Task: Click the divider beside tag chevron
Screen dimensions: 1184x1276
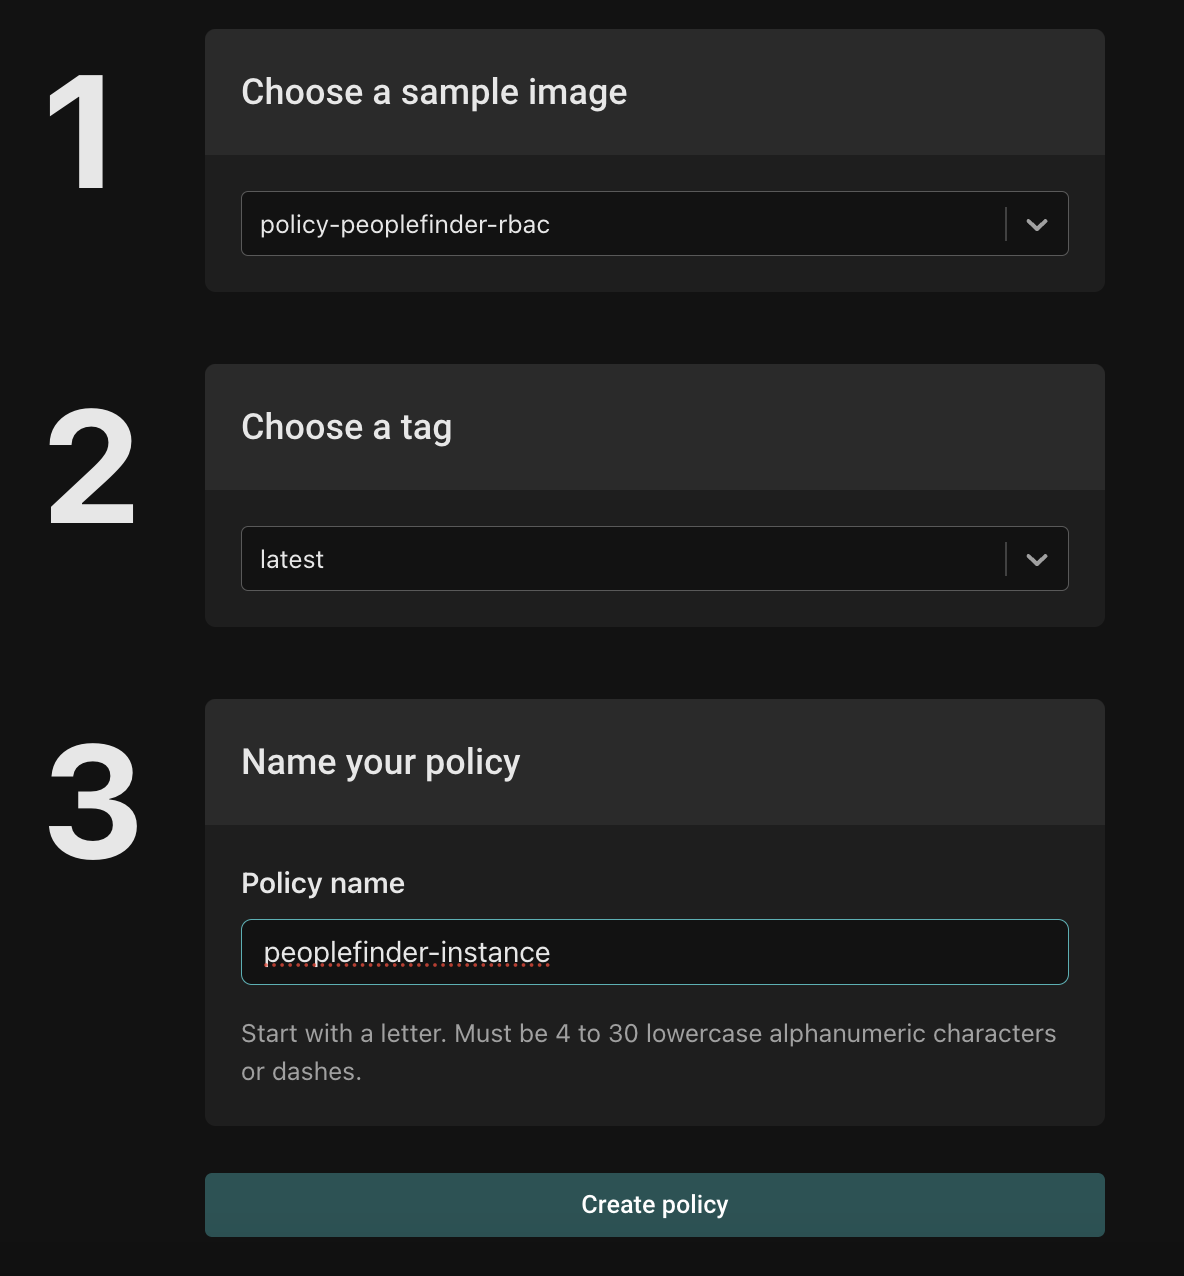Action: click(x=1005, y=559)
